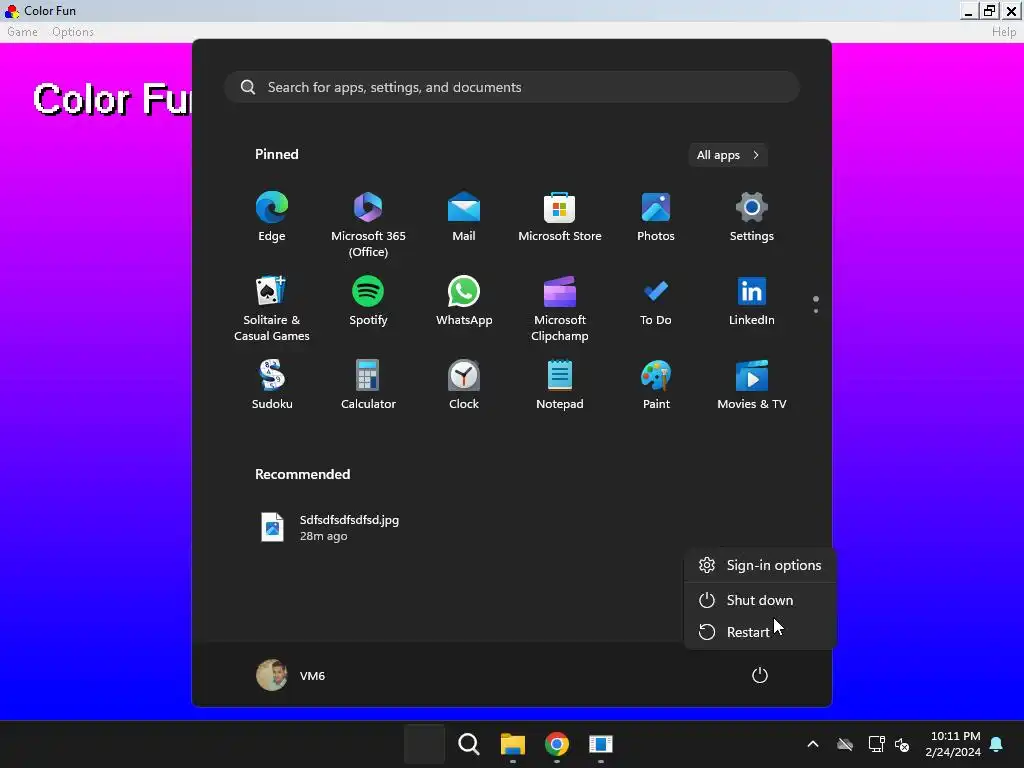Open Movies & TV

(752, 385)
